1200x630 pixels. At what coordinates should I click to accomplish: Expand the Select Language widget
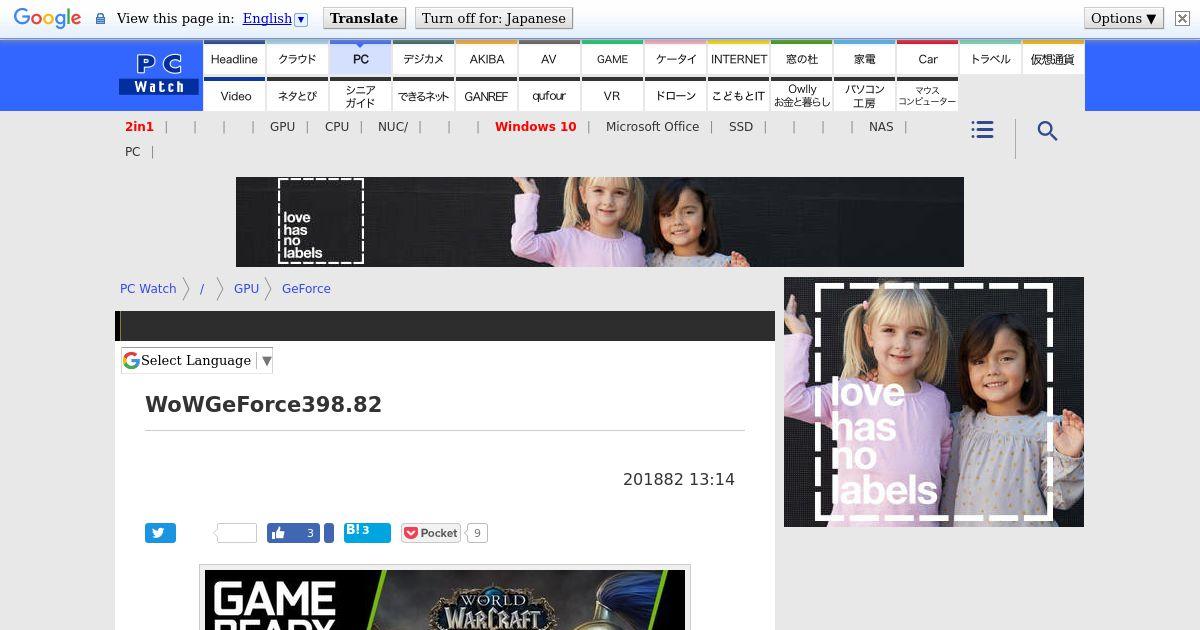coord(197,361)
